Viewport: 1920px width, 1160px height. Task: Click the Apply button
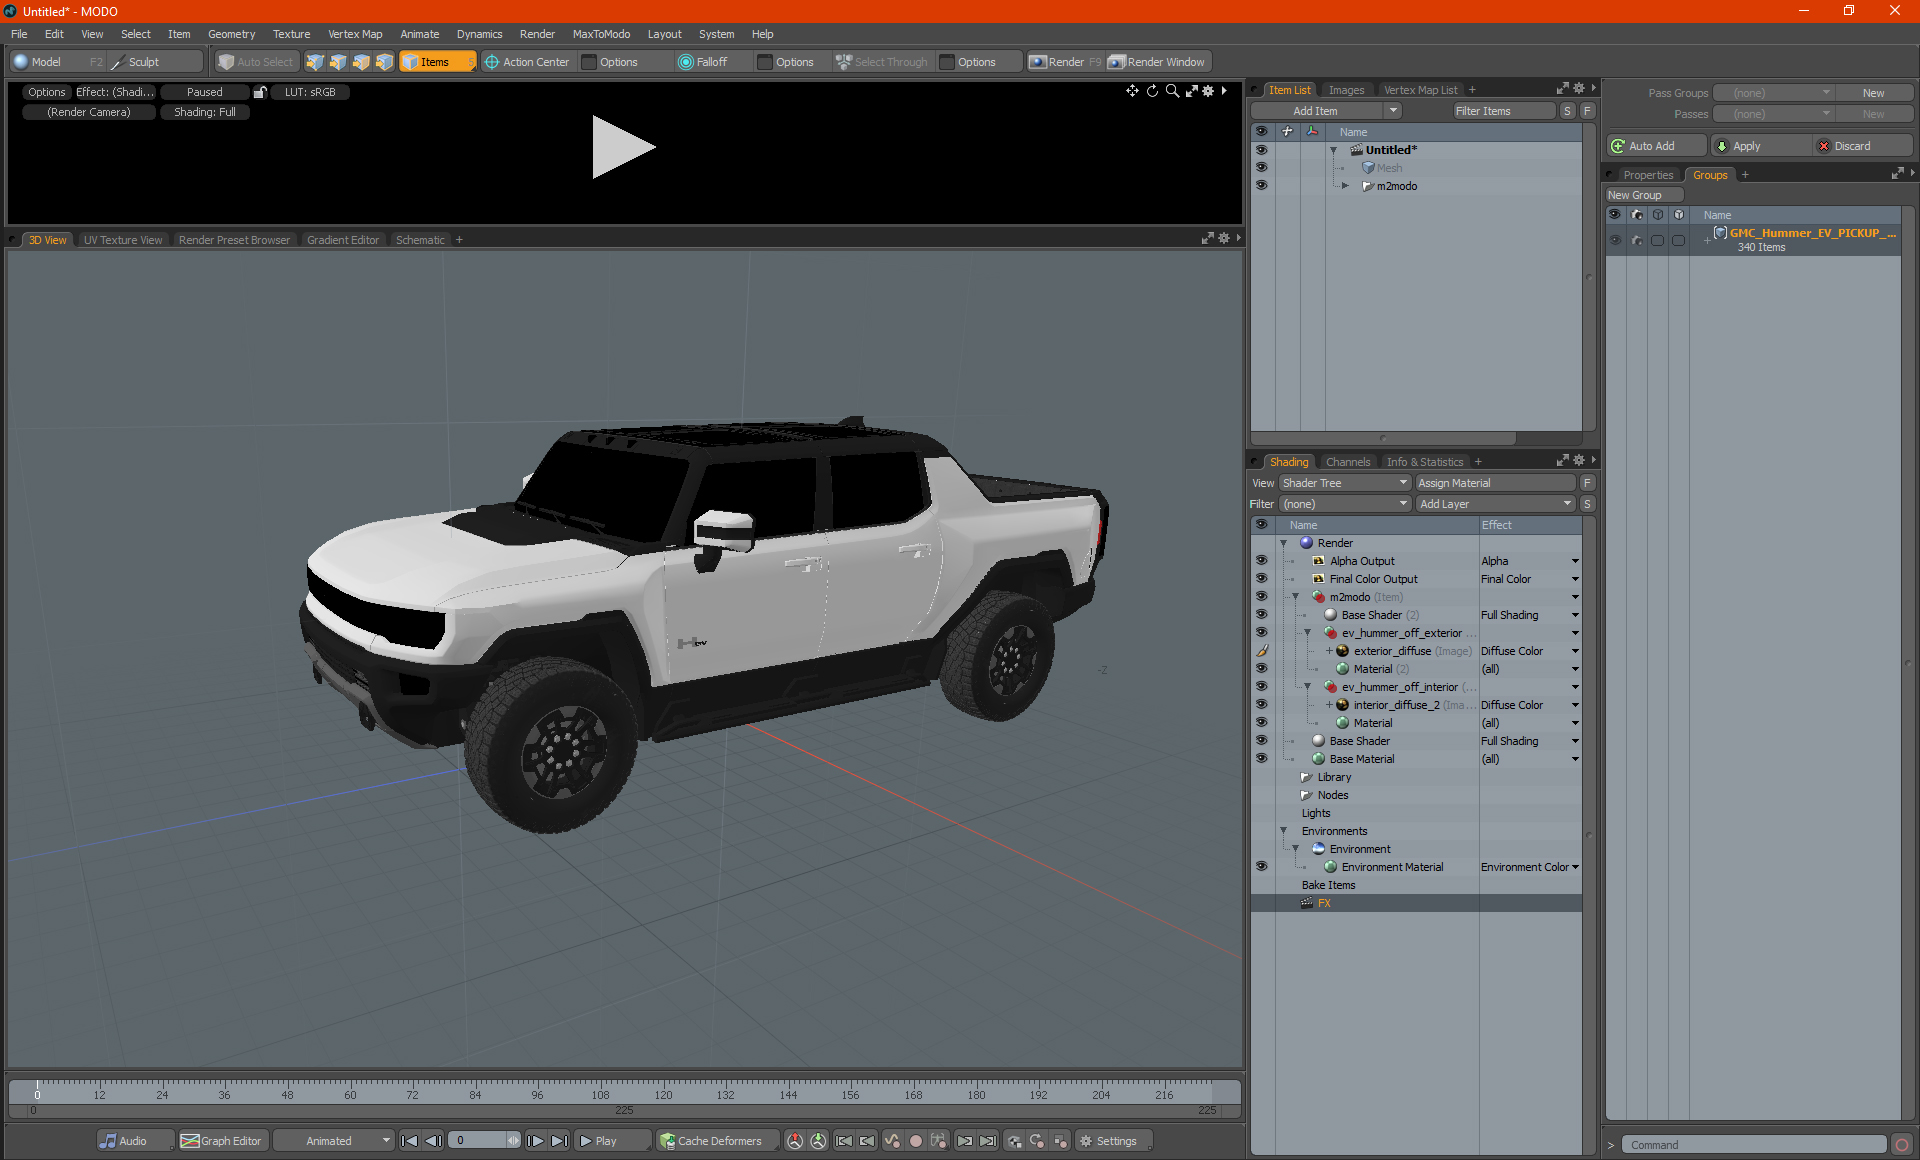pyautogui.click(x=1761, y=146)
